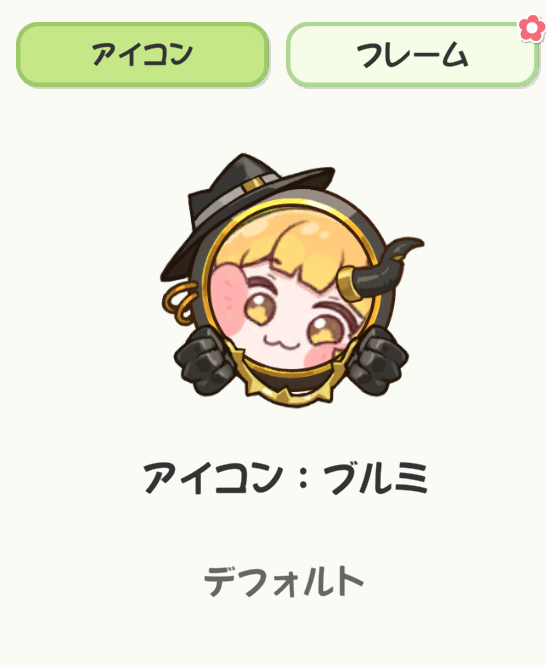Screen dimensions: 546x665
Task: Click the アイコン：ブルミ name label
Action: [286, 478]
